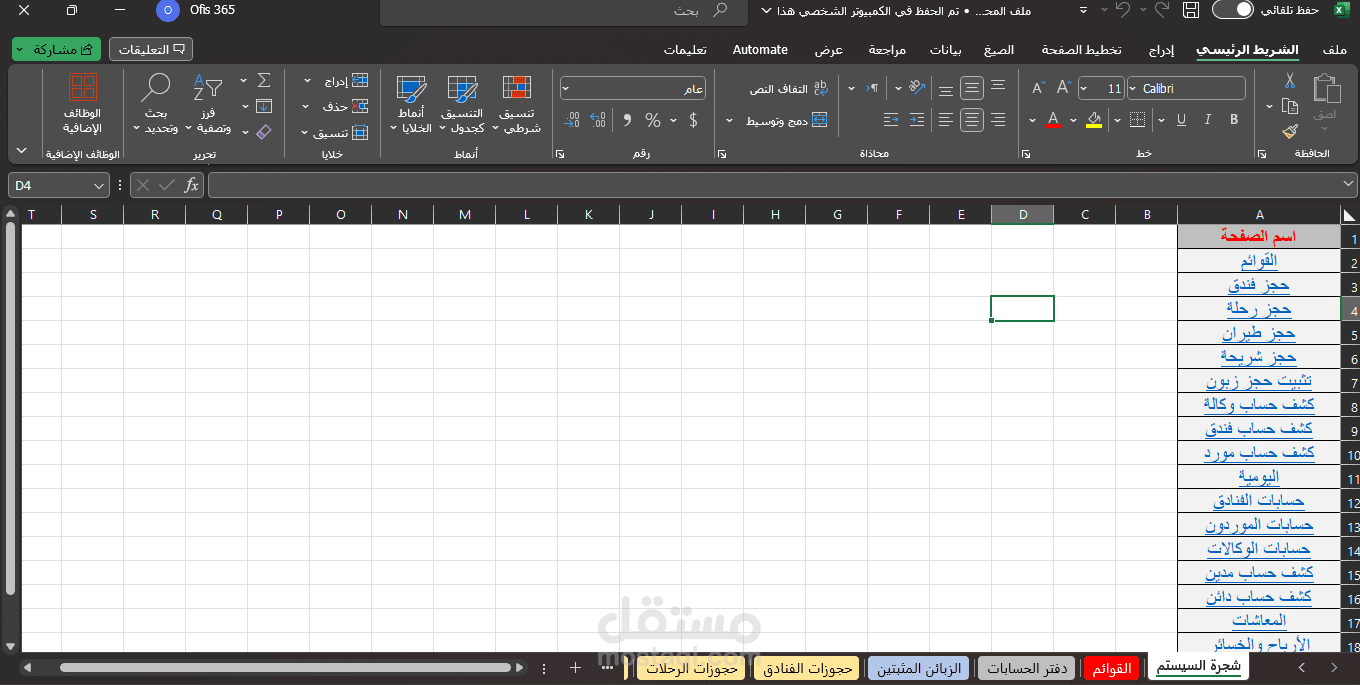The width and height of the screenshot is (1360, 685).
Task: Toggle center horizontal alignment
Action: click(x=972, y=120)
